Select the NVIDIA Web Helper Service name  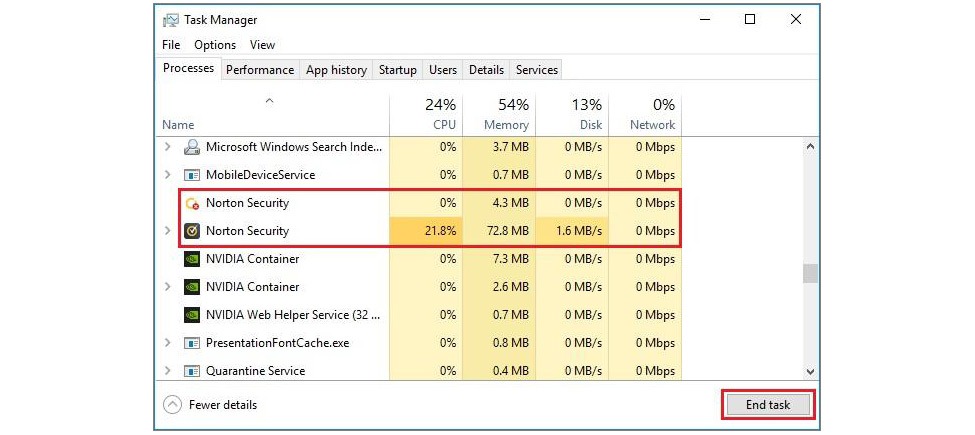click(293, 315)
